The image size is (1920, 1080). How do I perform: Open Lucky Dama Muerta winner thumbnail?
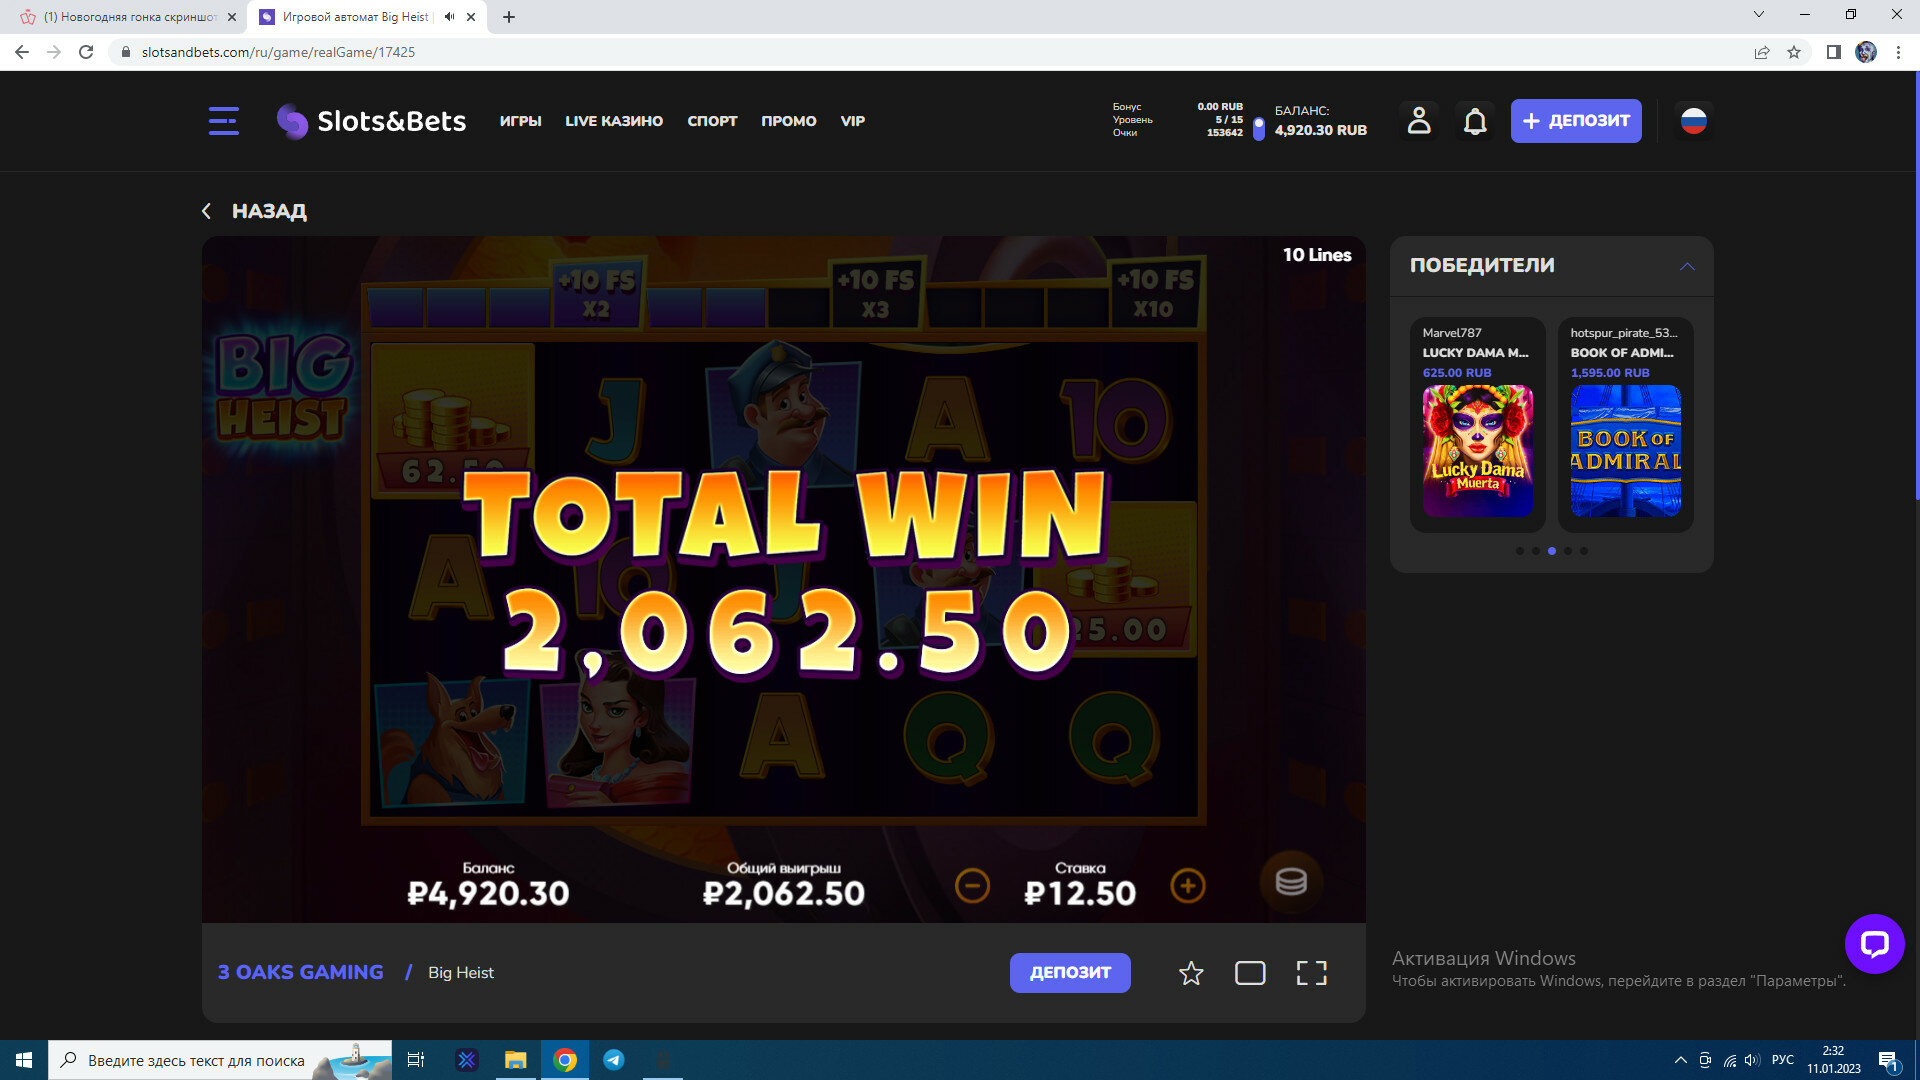tap(1477, 451)
